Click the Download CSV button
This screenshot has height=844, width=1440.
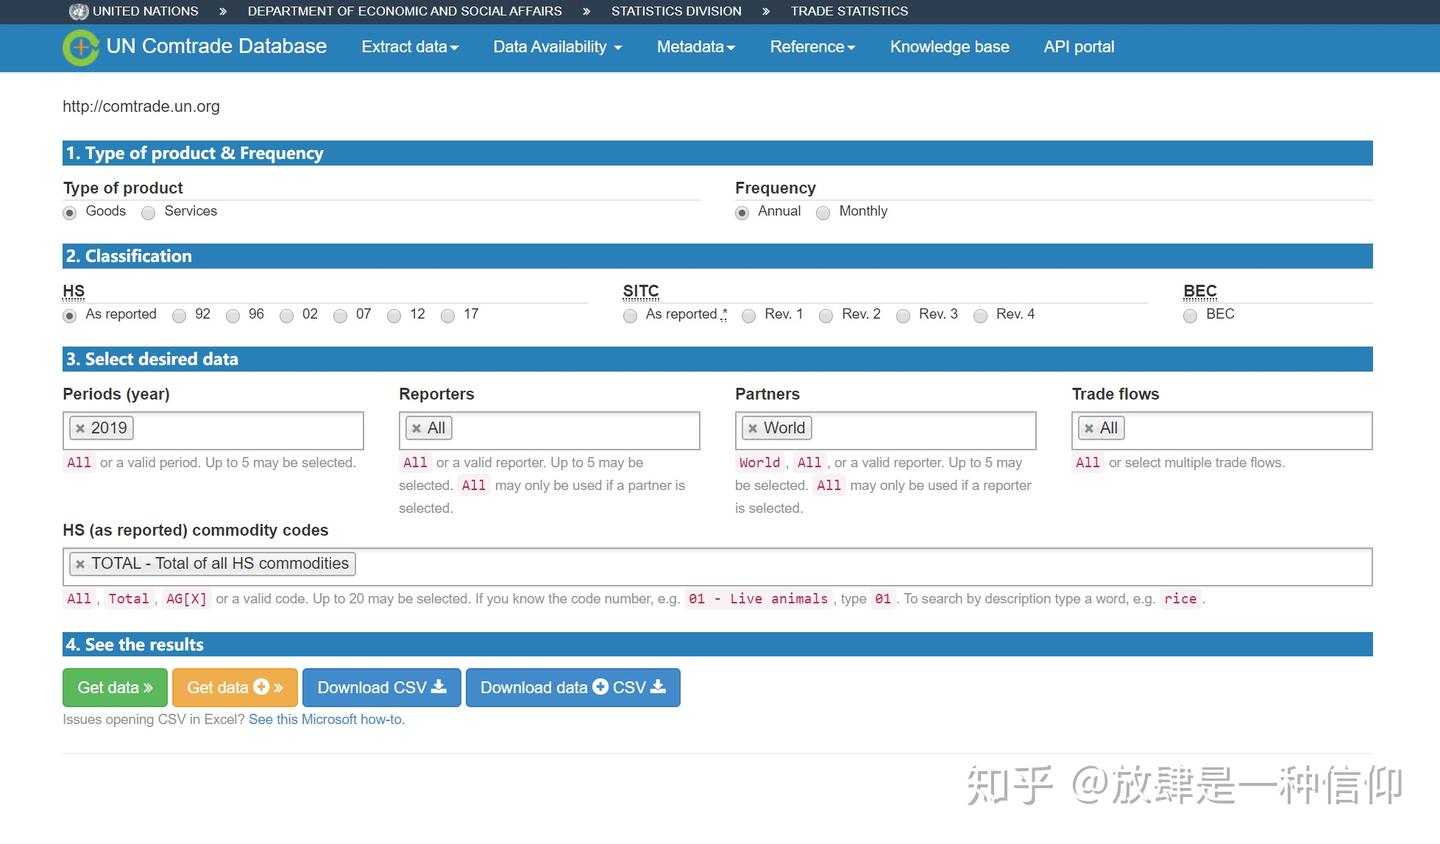click(x=382, y=688)
